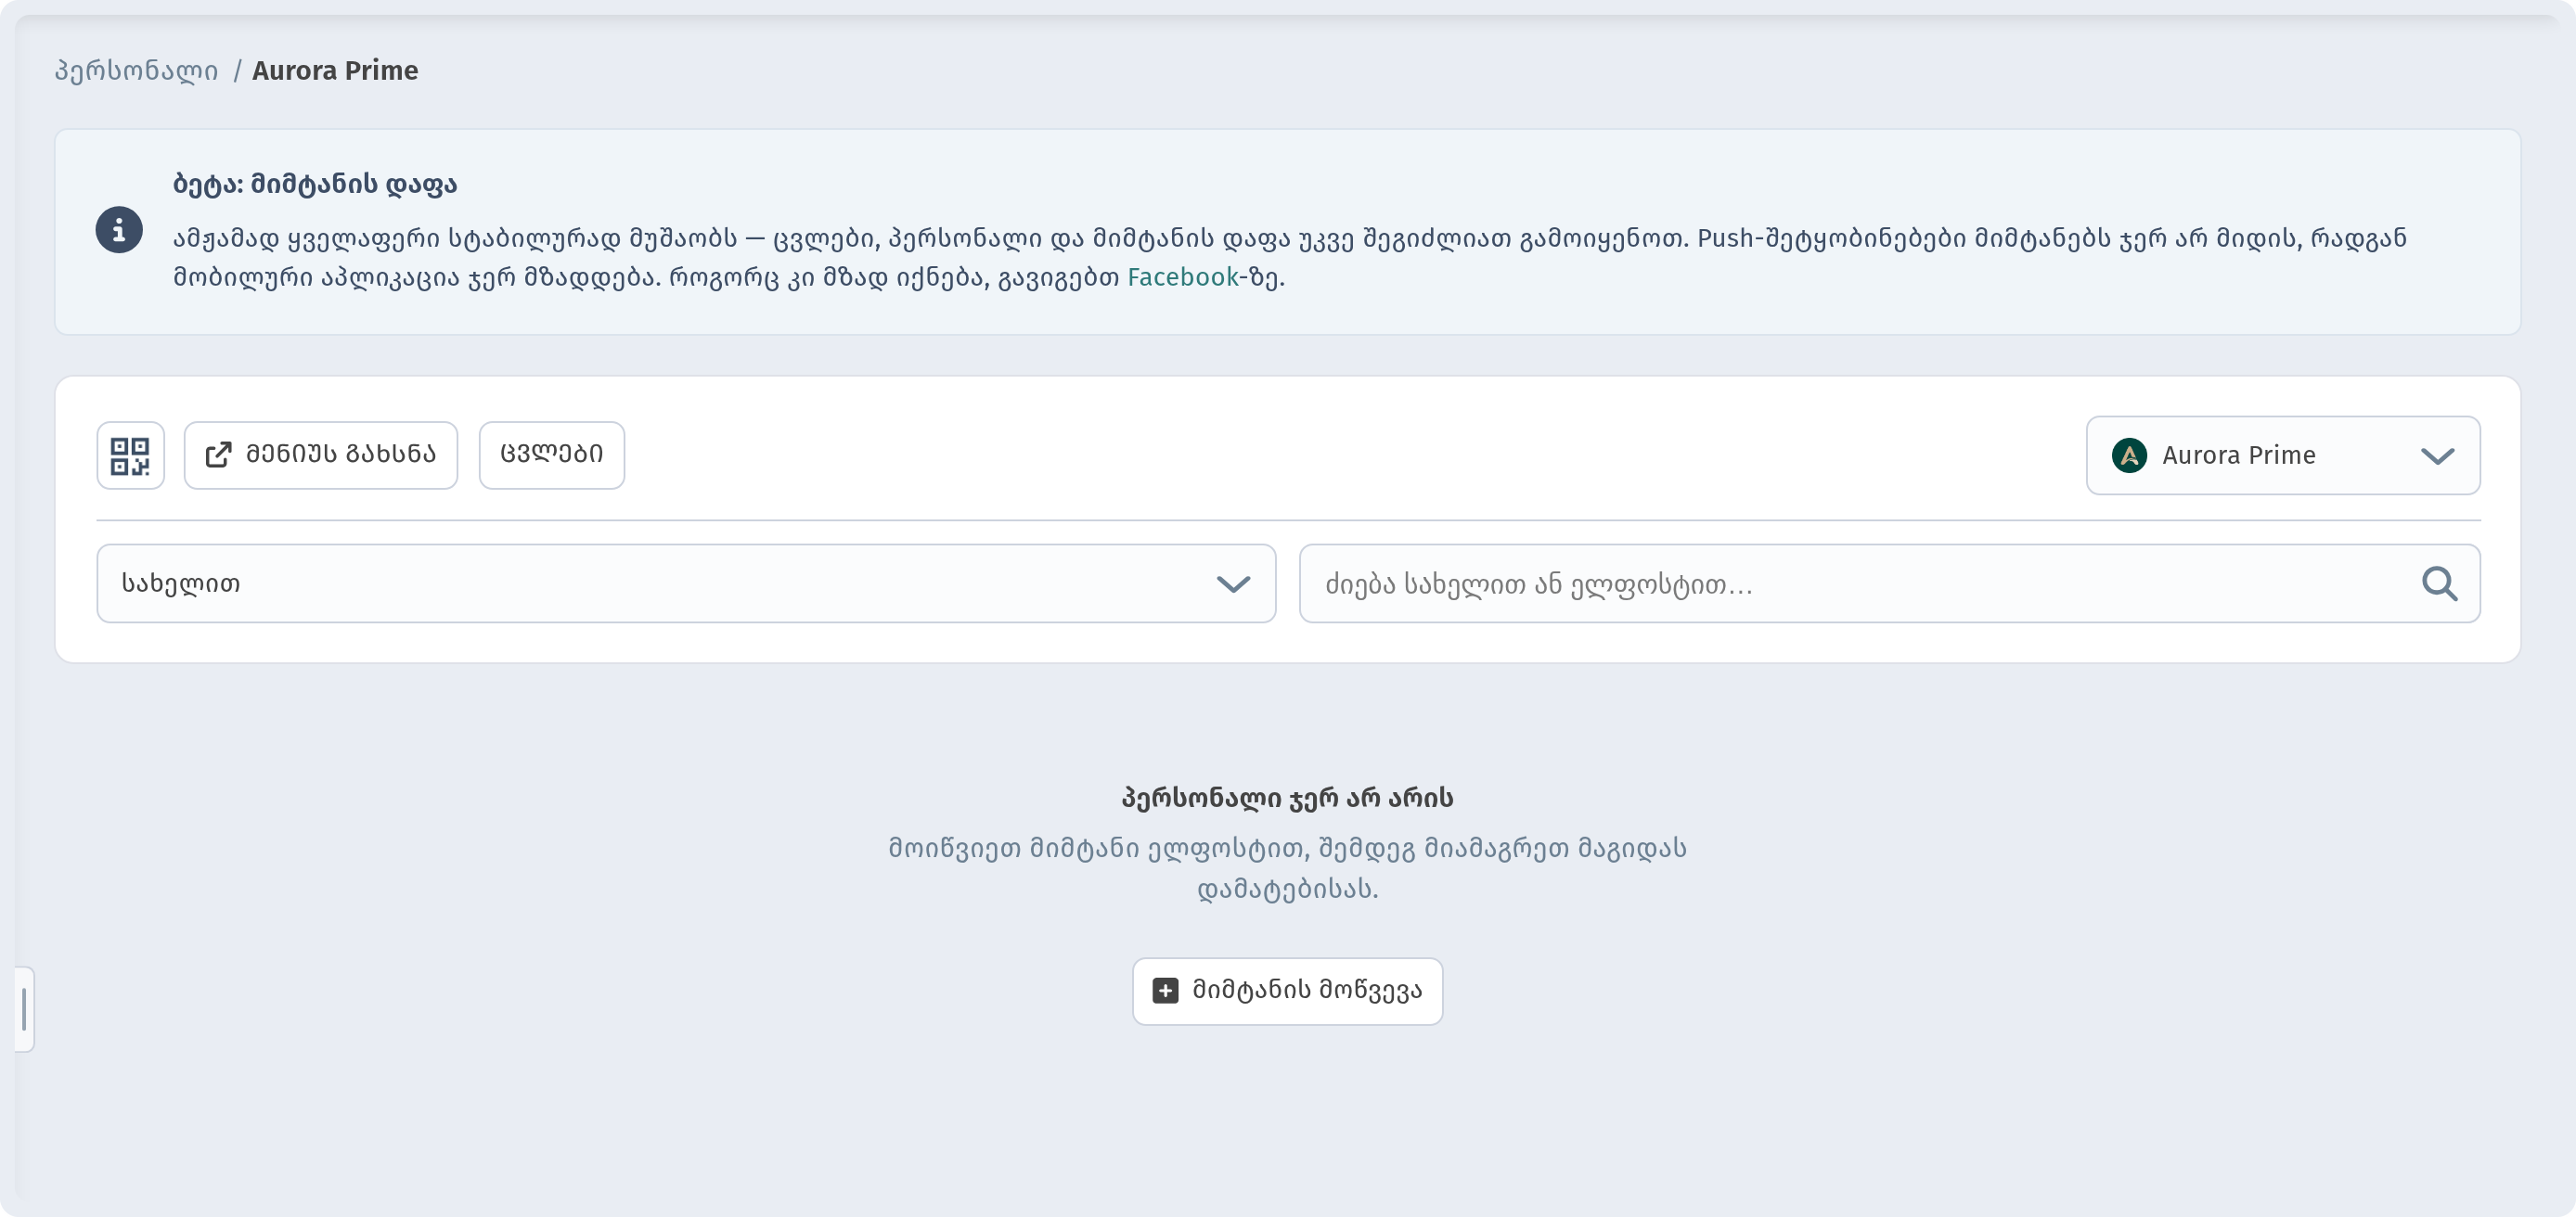Image resolution: width=2576 pixels, height=1217 pixels.
Task: Click the 'ბეტა: მიმტანის დაფა' banner title
Action: [315, 185]
